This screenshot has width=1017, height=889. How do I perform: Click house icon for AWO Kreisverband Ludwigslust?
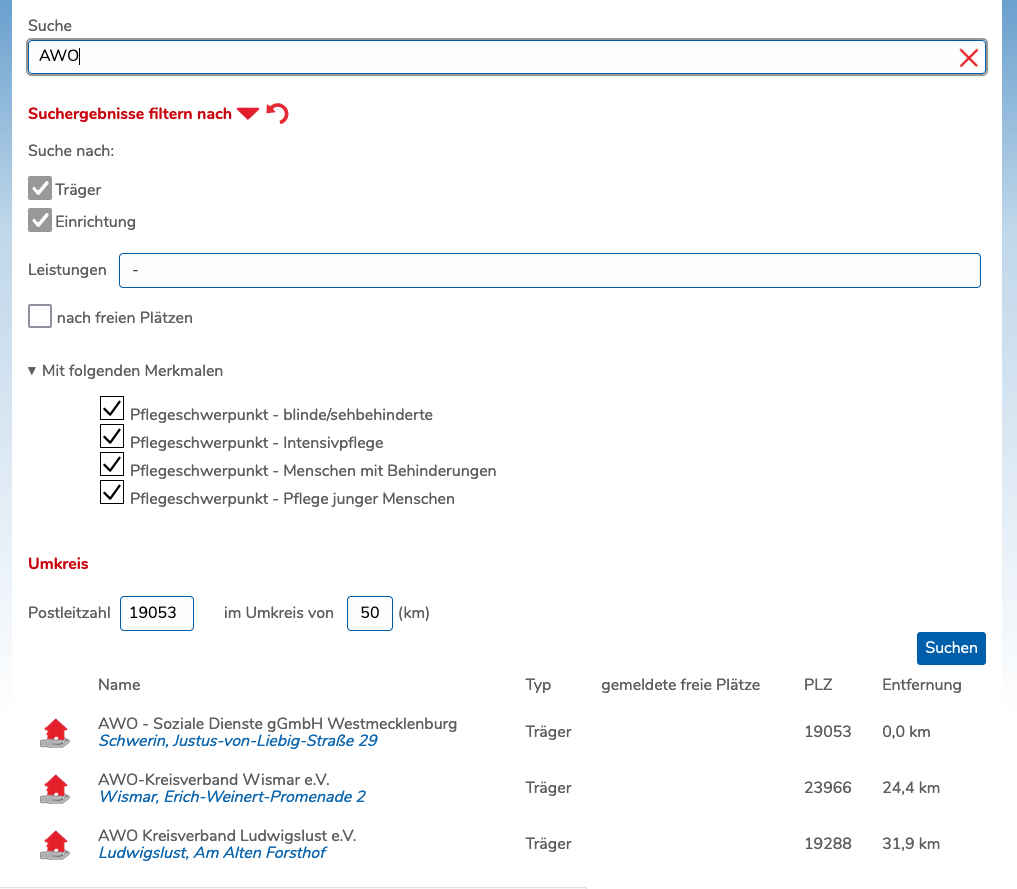[x=56, y=845]
